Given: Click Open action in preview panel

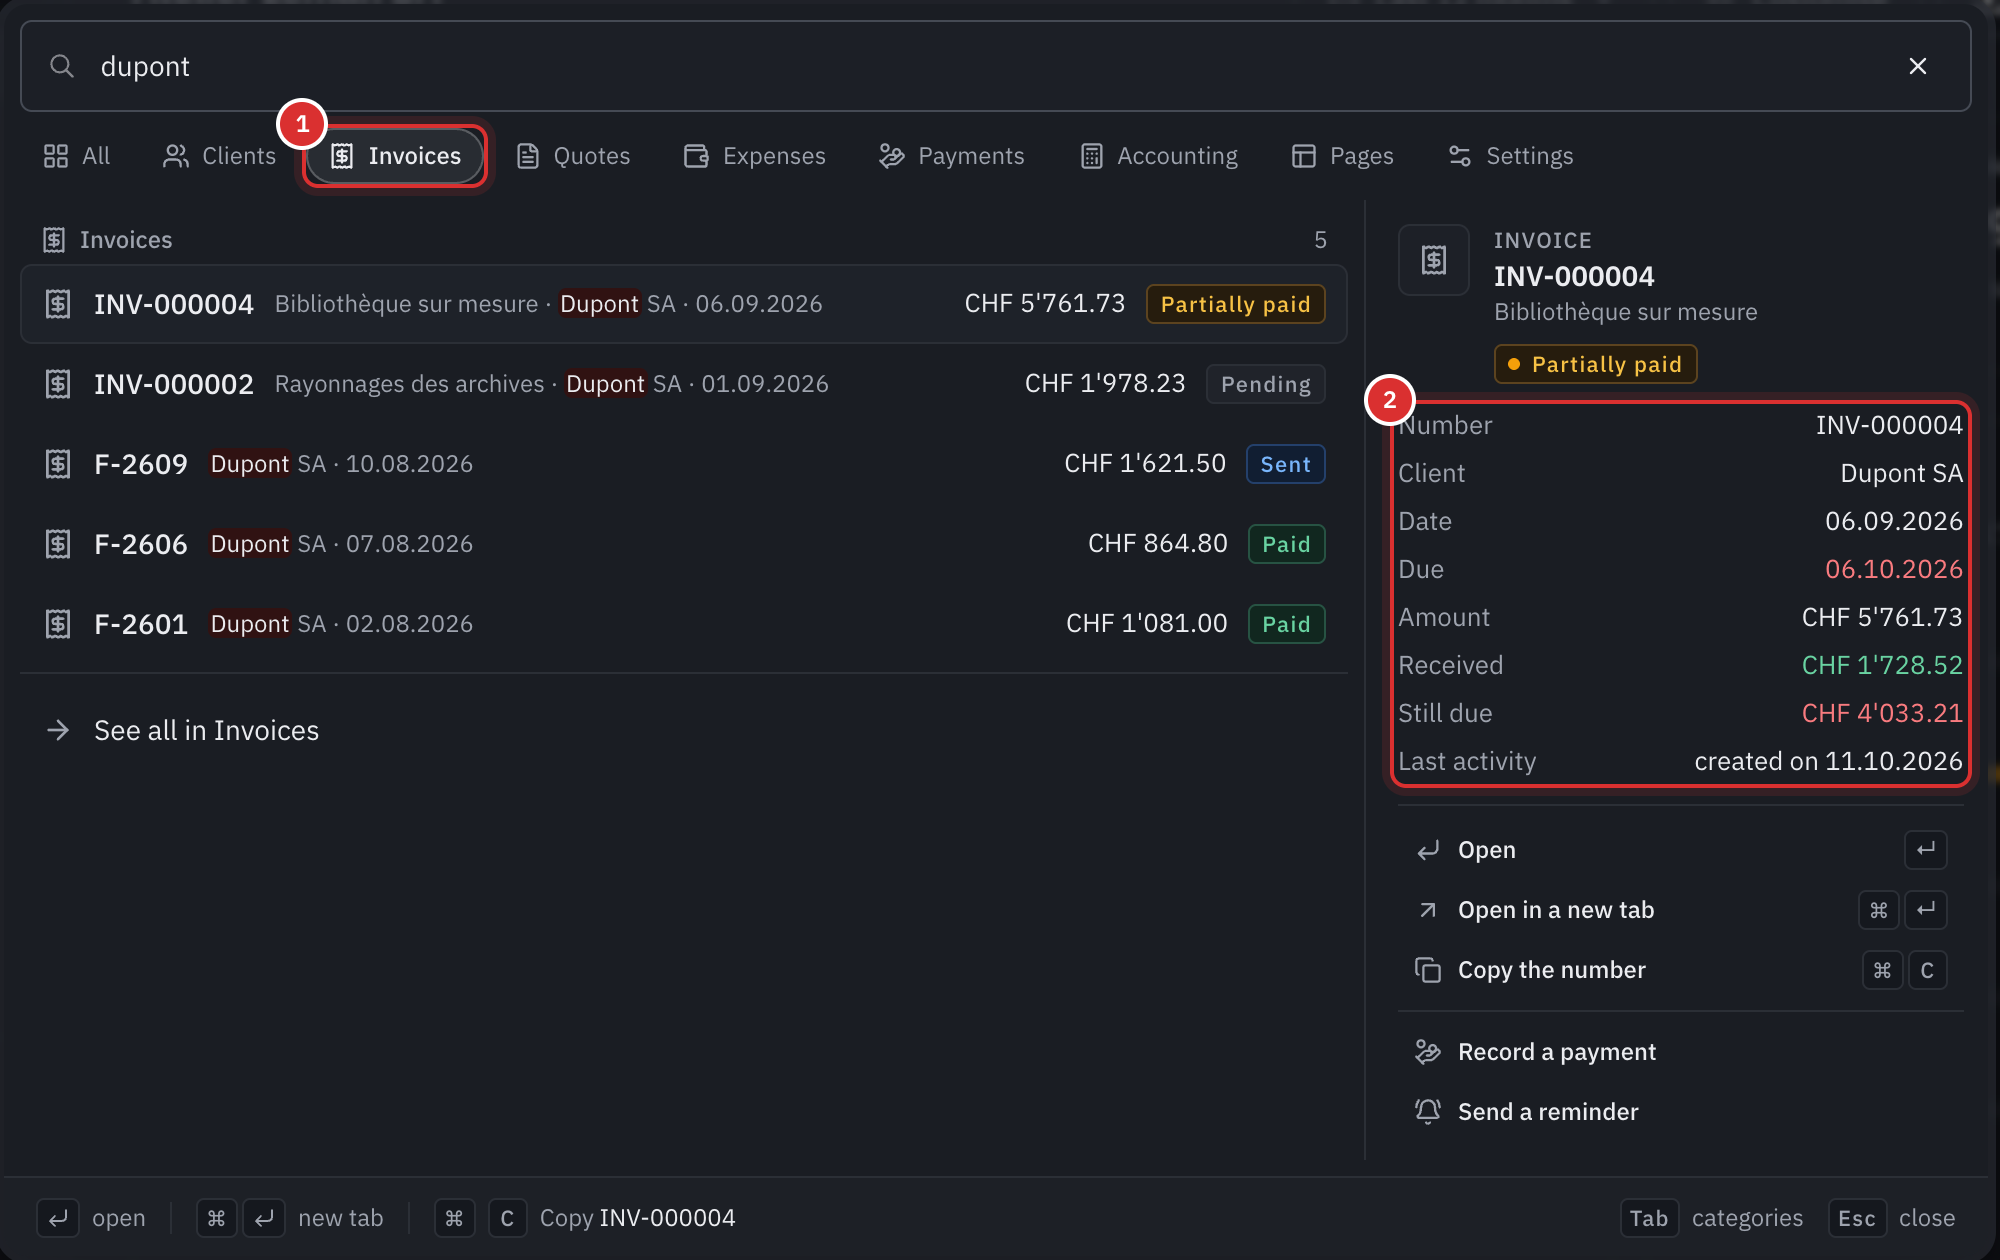Looking at the screenshot, I should point(1681,850).
